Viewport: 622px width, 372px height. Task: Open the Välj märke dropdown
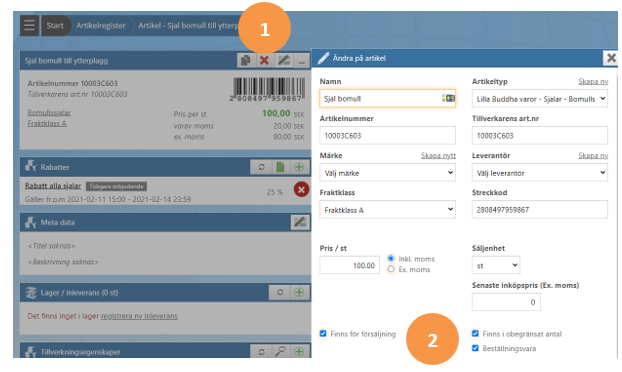(x=387, y=173)
